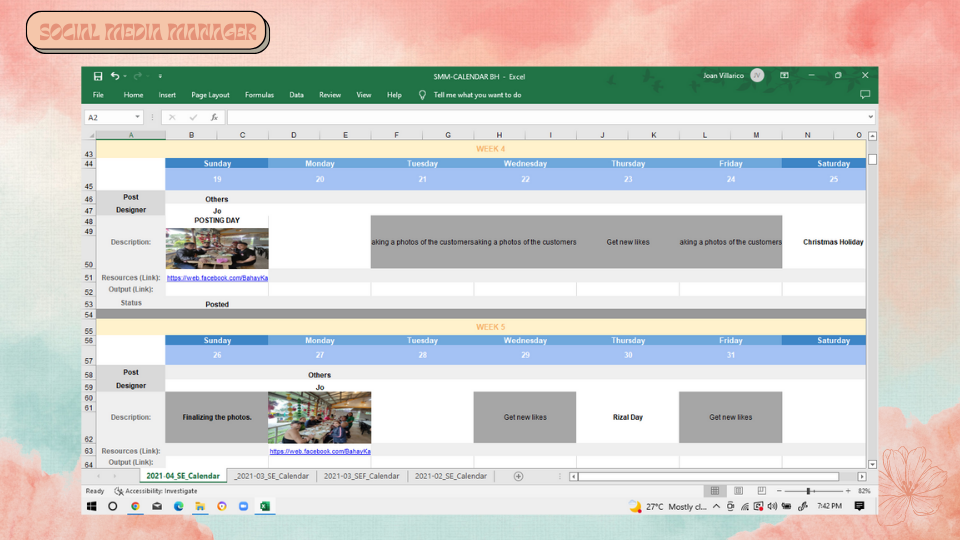Switch to Page Break Preview icon

coord(762,491)
